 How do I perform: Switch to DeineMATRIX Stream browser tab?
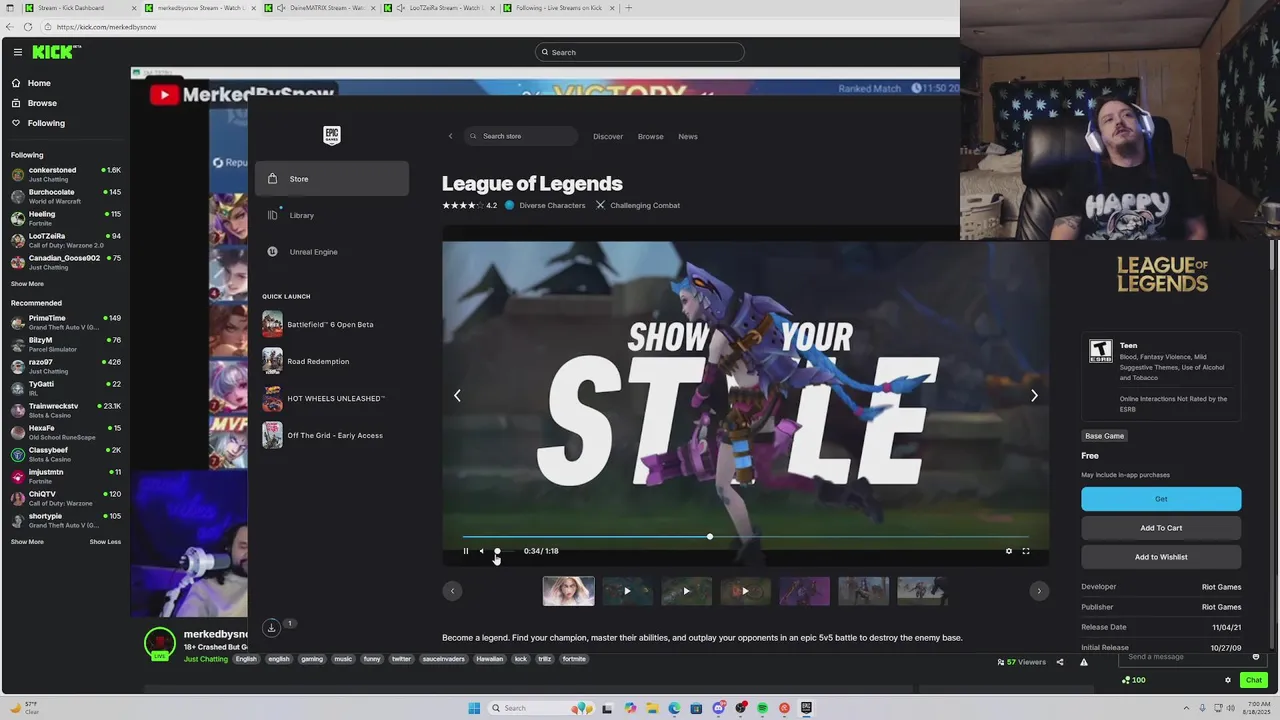click(x=320, y=8)
